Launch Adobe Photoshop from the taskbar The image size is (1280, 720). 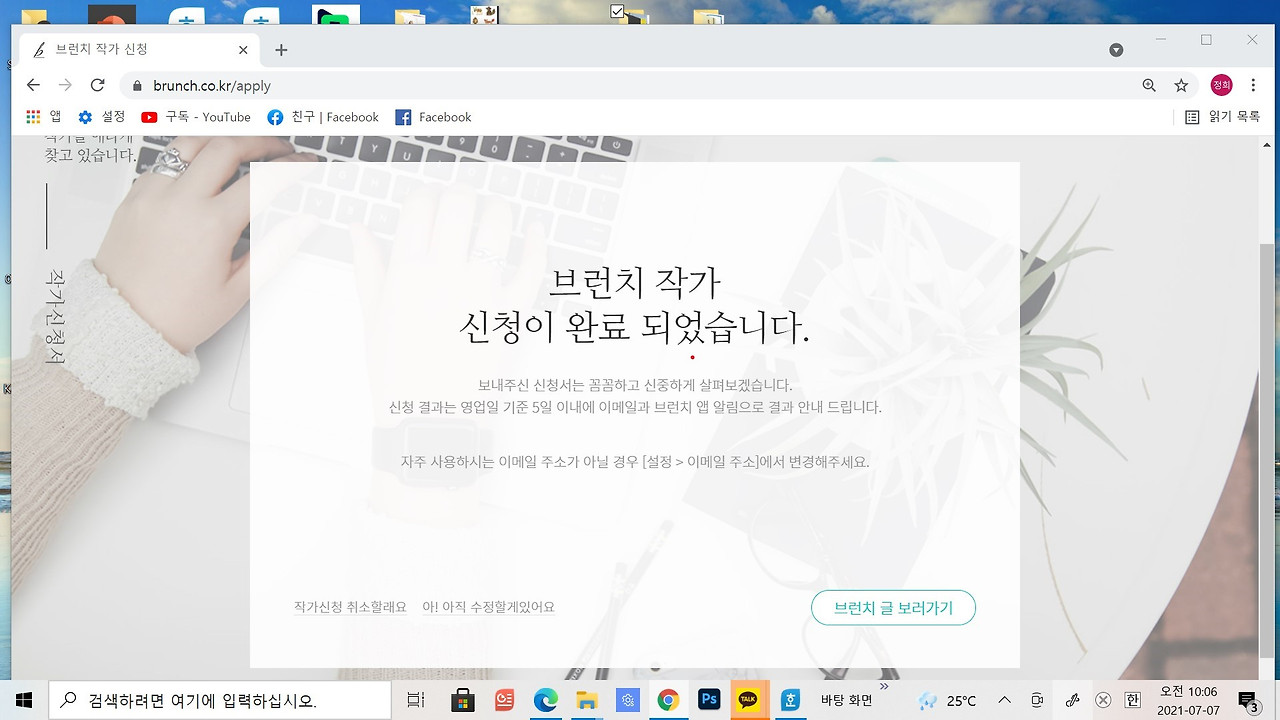(x=709, y=699)
